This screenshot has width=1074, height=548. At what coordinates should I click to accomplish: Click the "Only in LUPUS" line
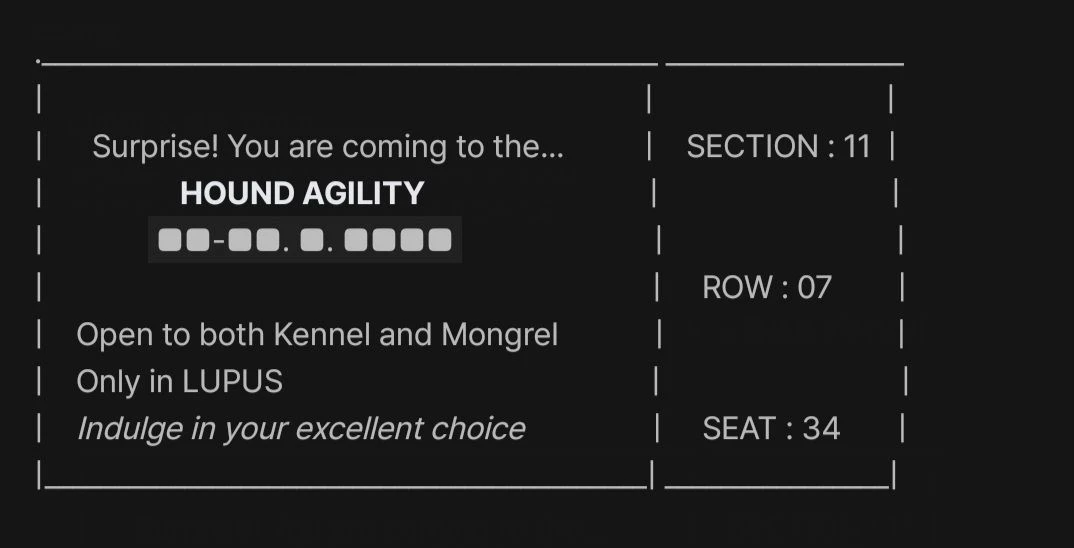pos(179,382)
